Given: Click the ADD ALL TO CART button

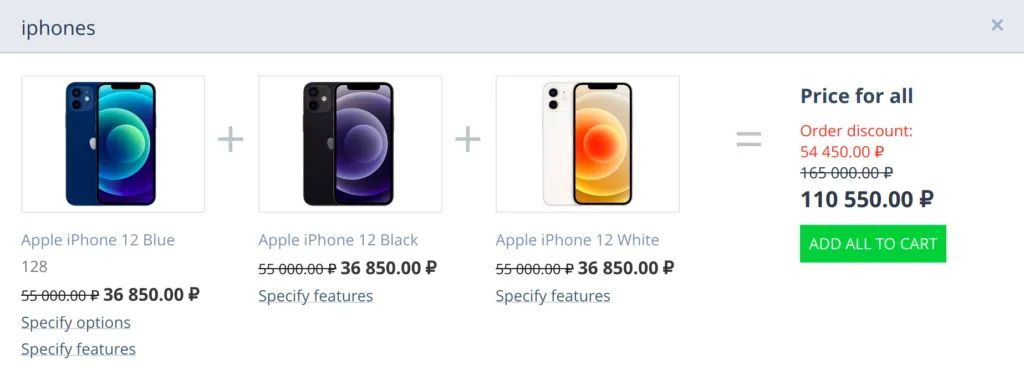Looking at the screenshot, I should [872, 244].
